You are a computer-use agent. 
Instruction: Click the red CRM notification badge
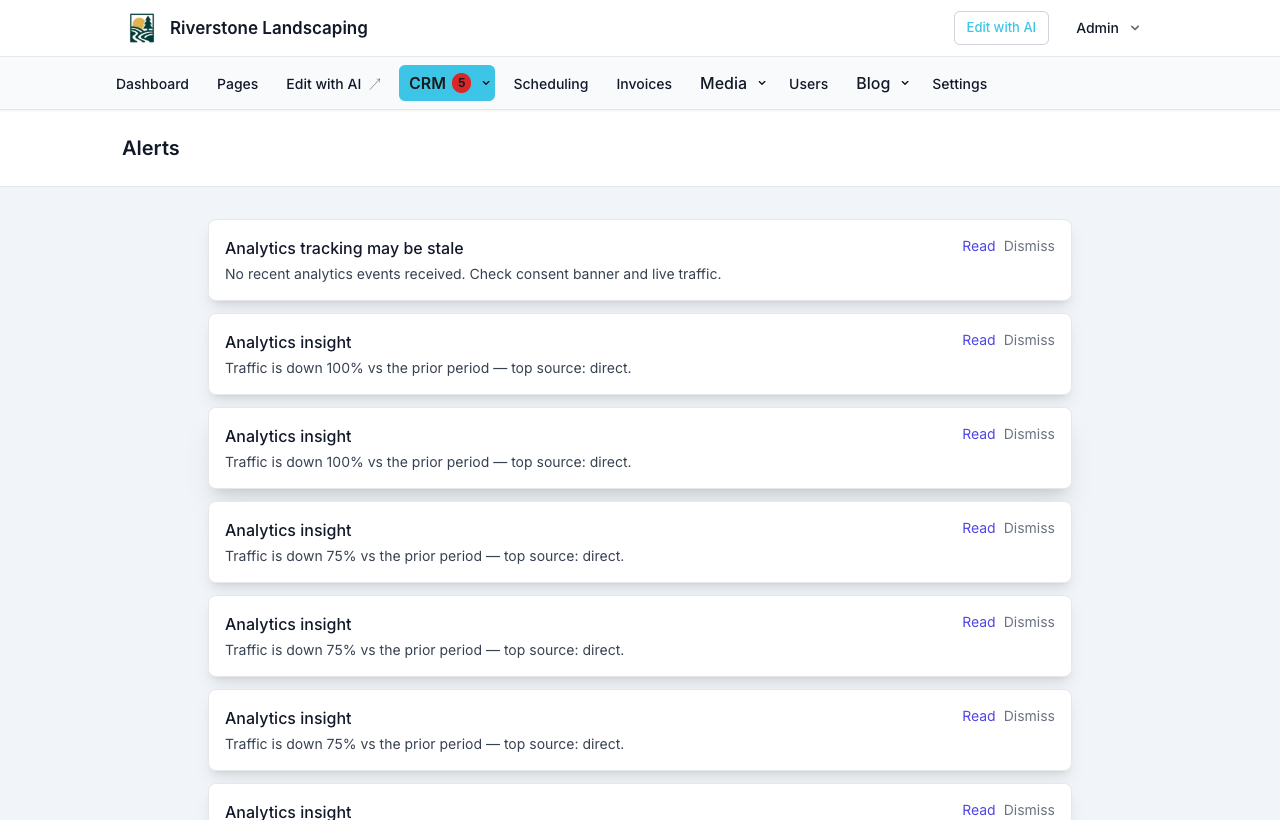coord(461,83)
